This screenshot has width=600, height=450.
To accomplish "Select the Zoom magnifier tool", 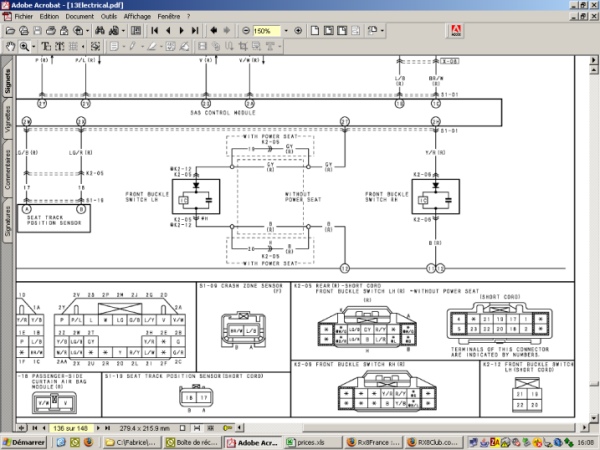I will [x=24, y=47].
